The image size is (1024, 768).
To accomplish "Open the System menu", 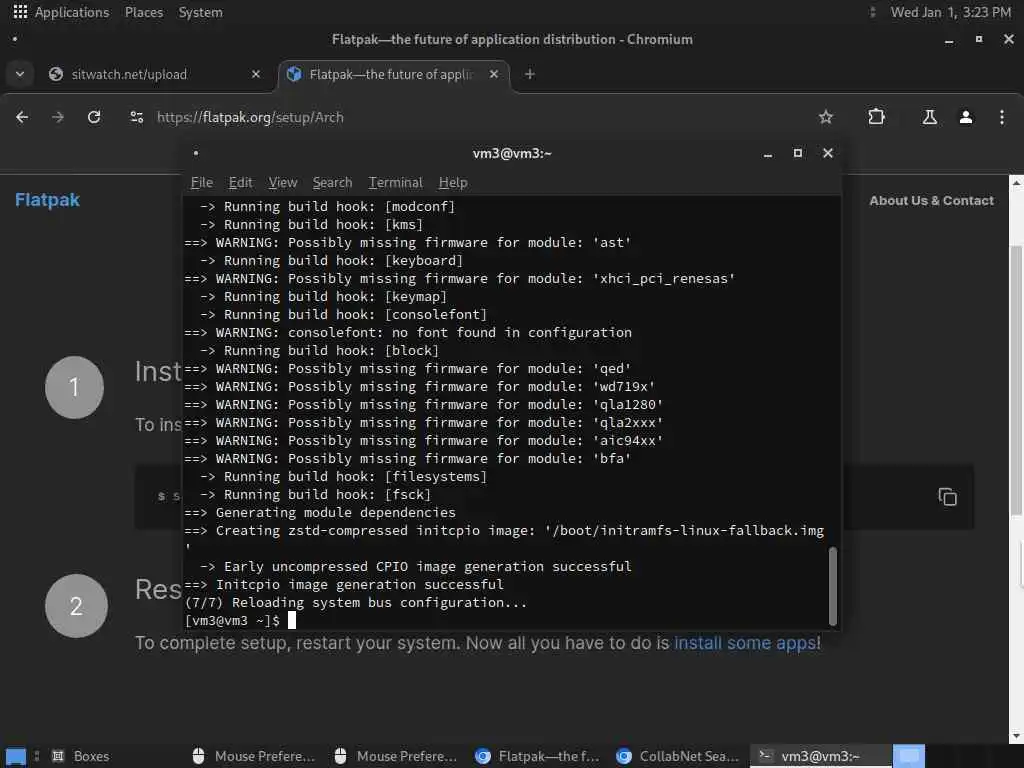I will pos(200,12).
